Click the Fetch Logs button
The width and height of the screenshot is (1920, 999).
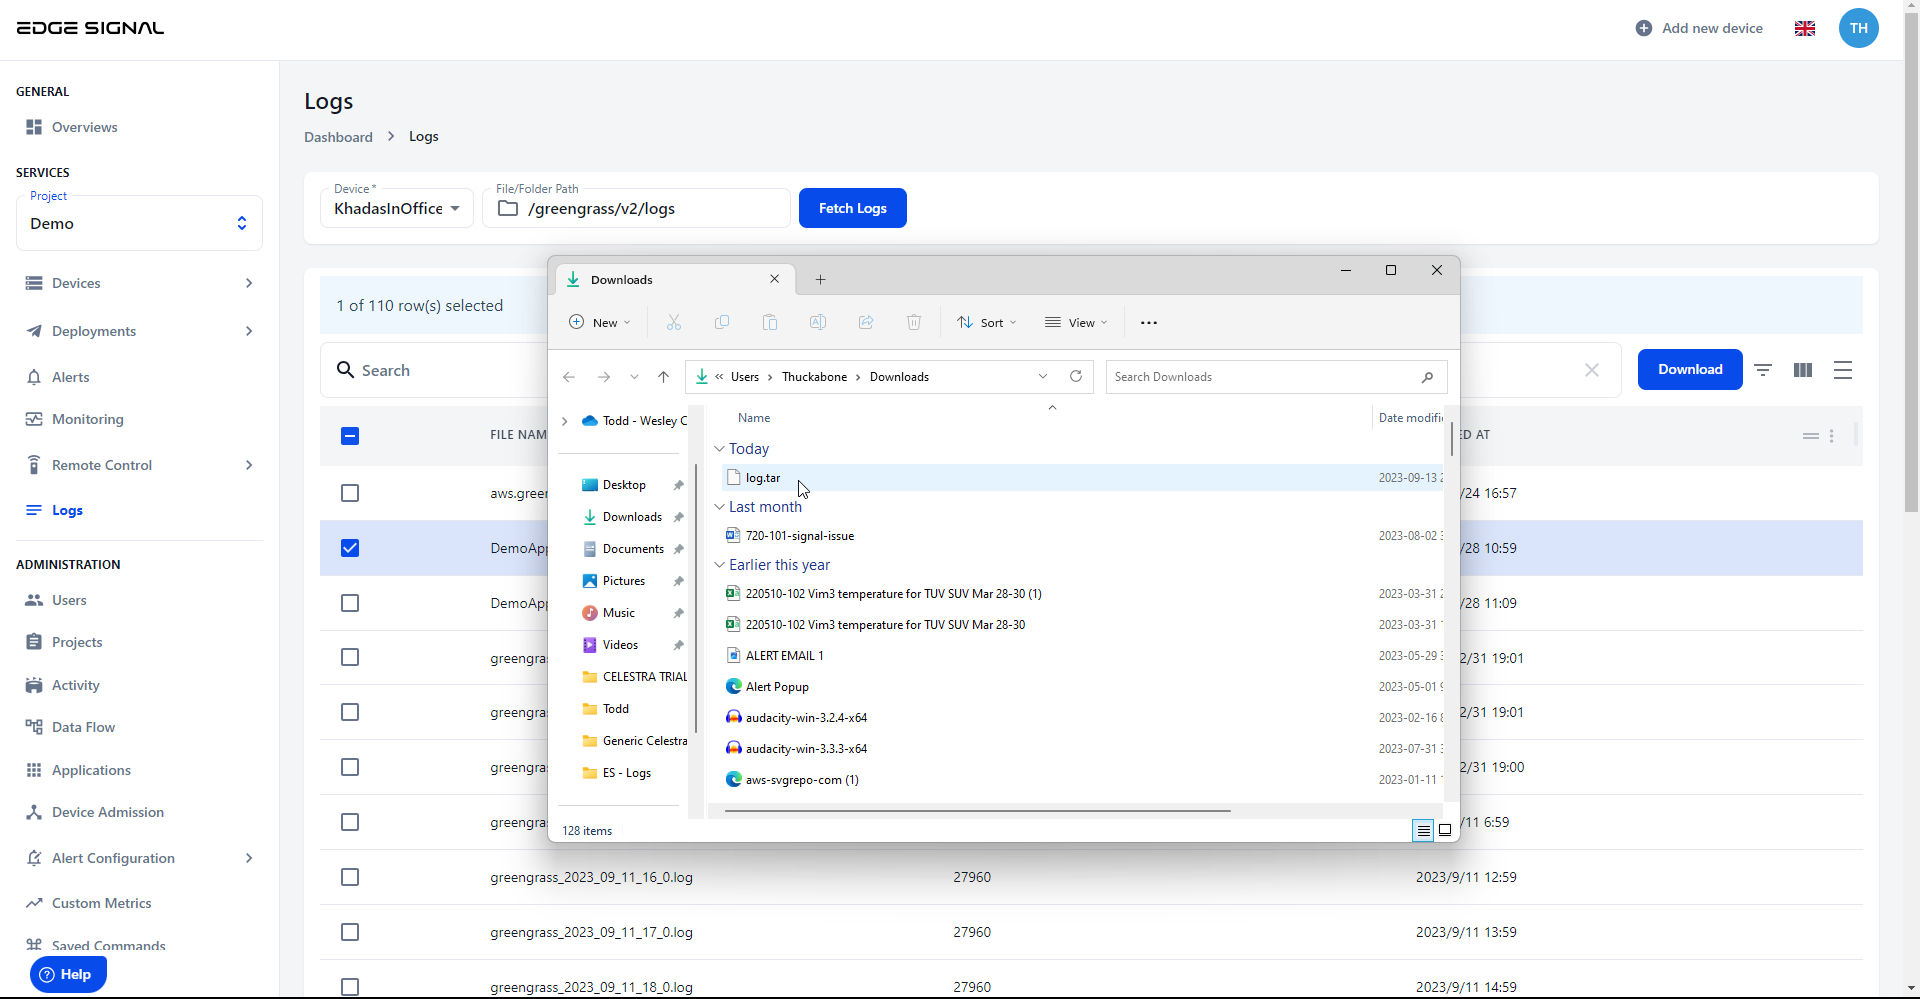pos(852,208)
